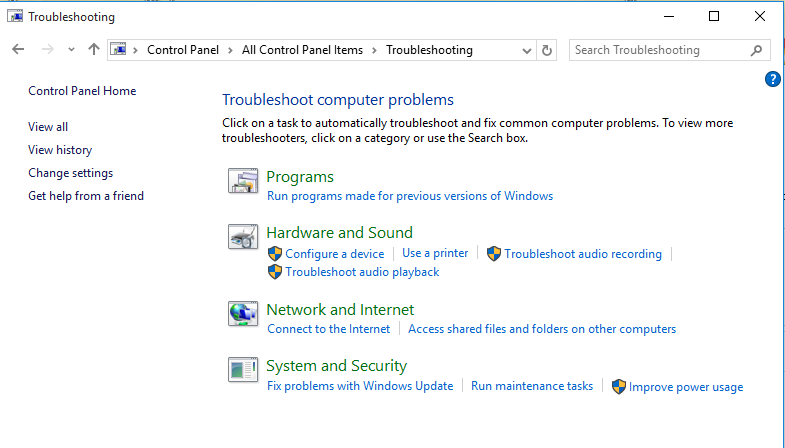Open the recent locations dropdown arrow
This screenshot has width=785, height=448.
click(71, 50)
